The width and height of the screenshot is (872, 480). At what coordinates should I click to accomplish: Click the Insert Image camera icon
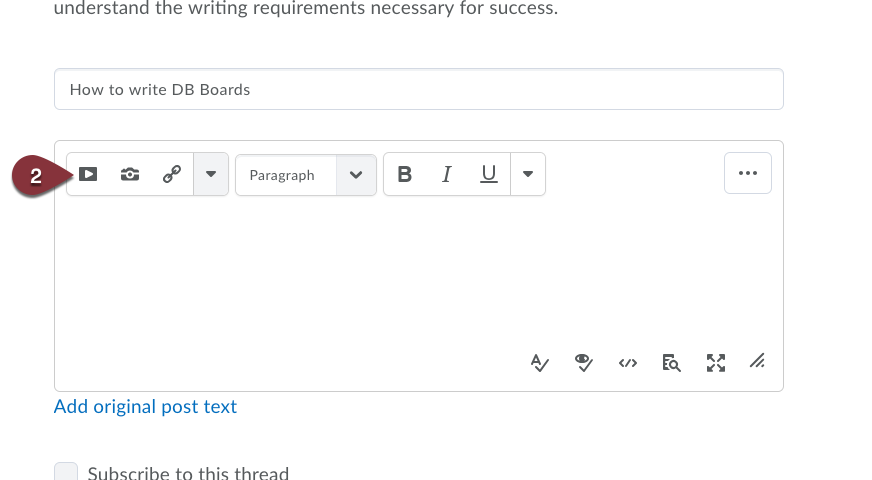pyautogui.click(x=130, y=174)
